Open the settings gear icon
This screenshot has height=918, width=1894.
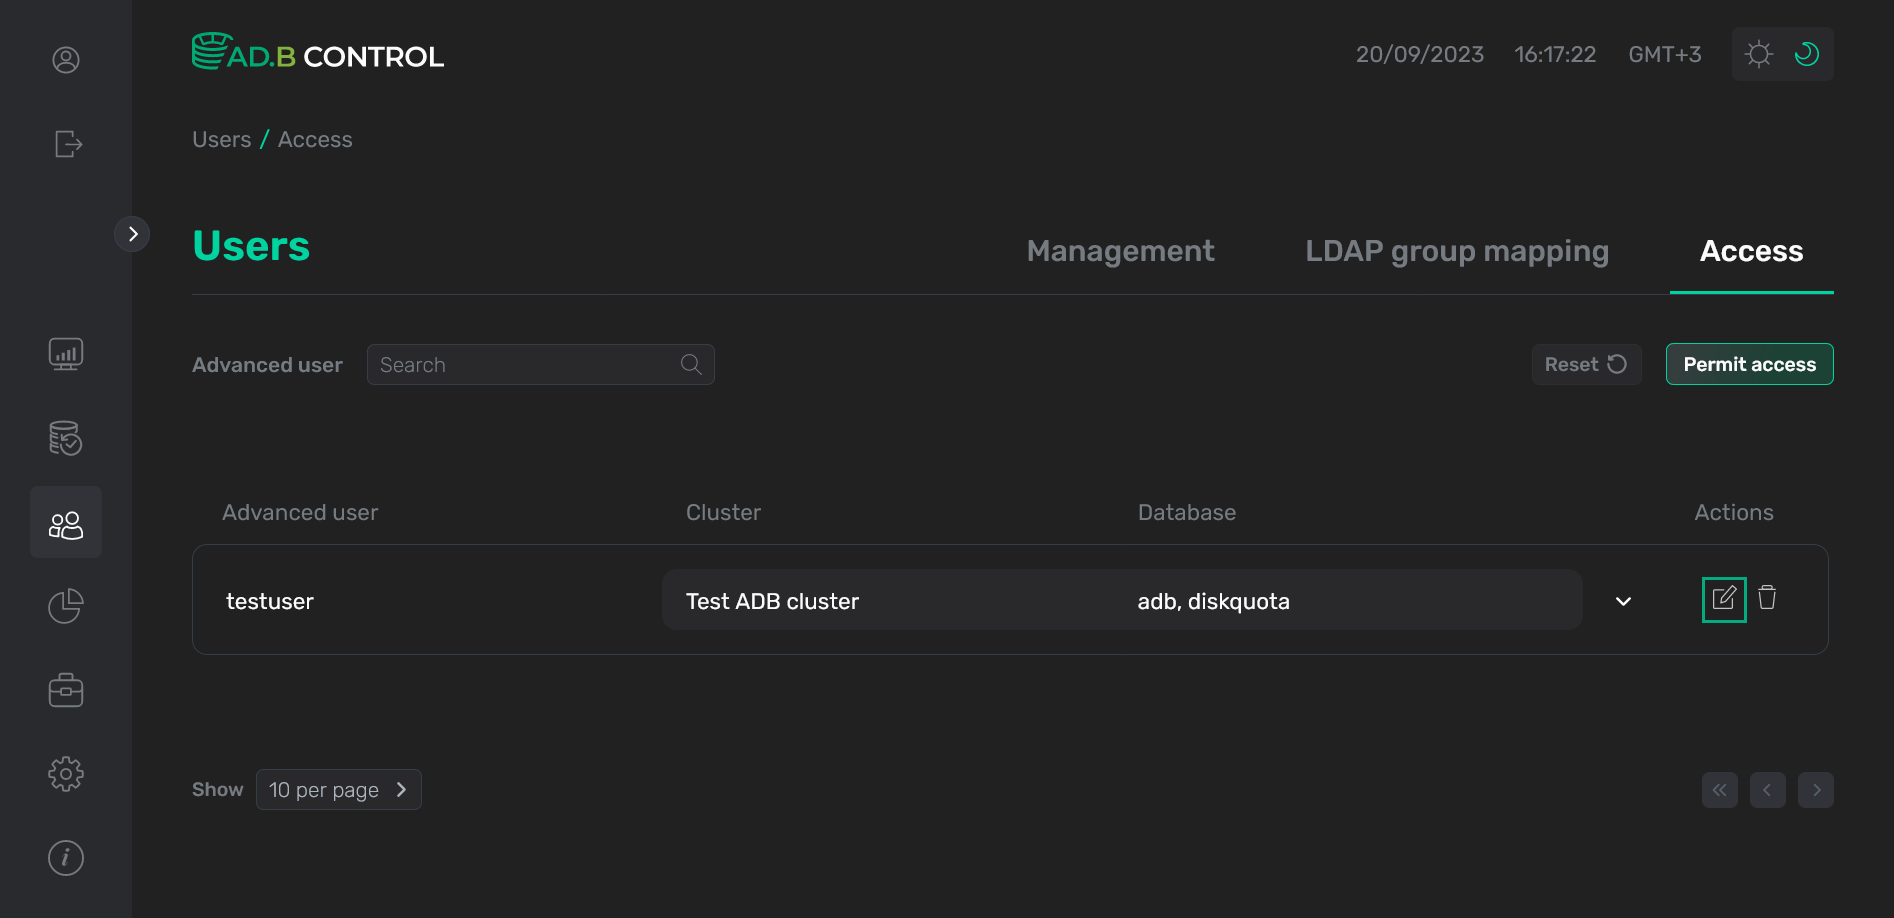(65, 773)
